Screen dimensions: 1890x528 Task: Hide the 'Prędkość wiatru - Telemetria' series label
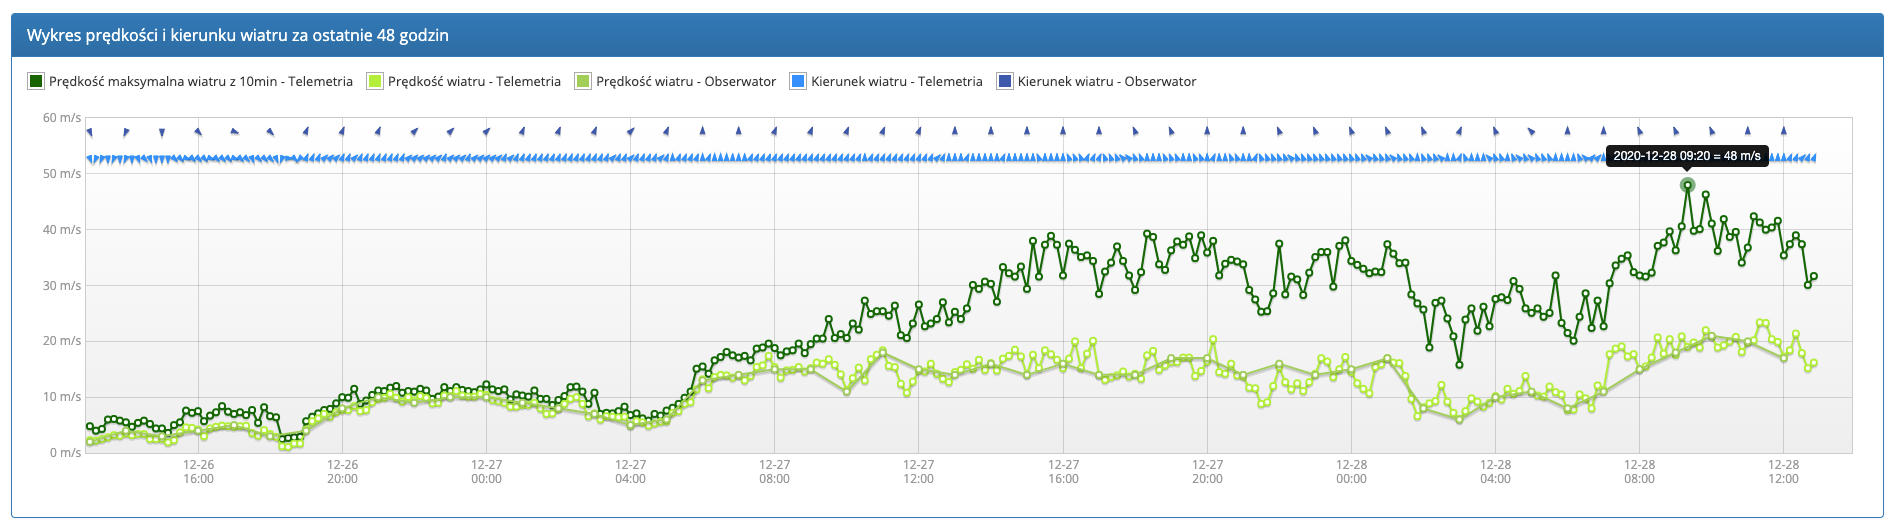pos(473,82)
